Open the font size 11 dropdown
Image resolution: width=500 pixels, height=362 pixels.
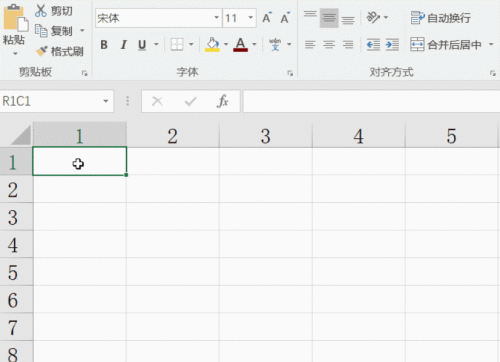(x=251, y=18)
